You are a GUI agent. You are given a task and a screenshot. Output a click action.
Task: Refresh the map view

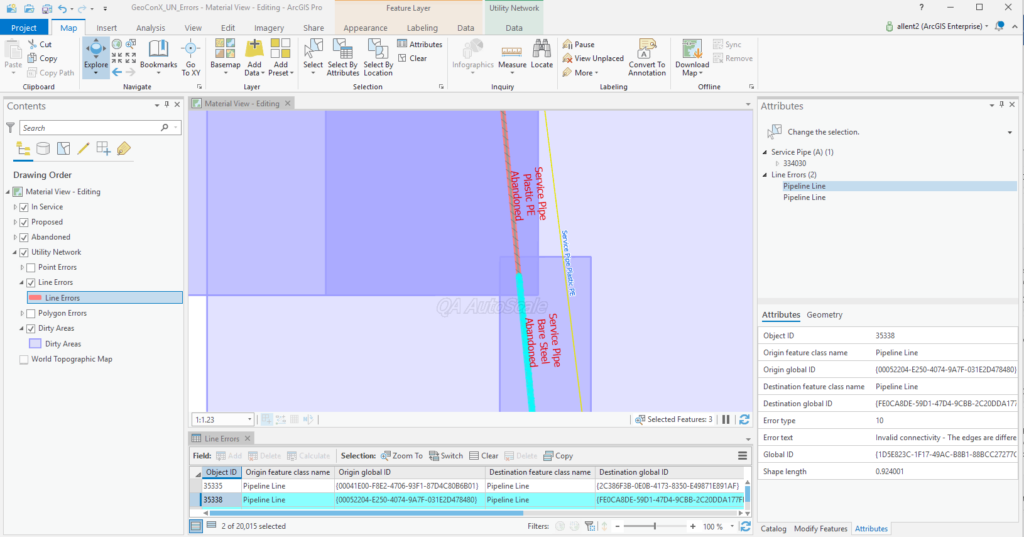[744, 419]
